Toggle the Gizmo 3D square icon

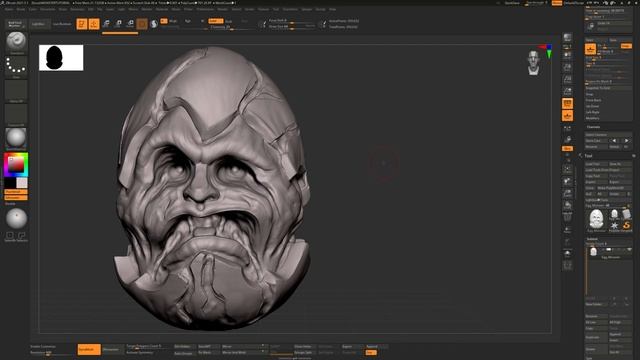coord(142,24)
